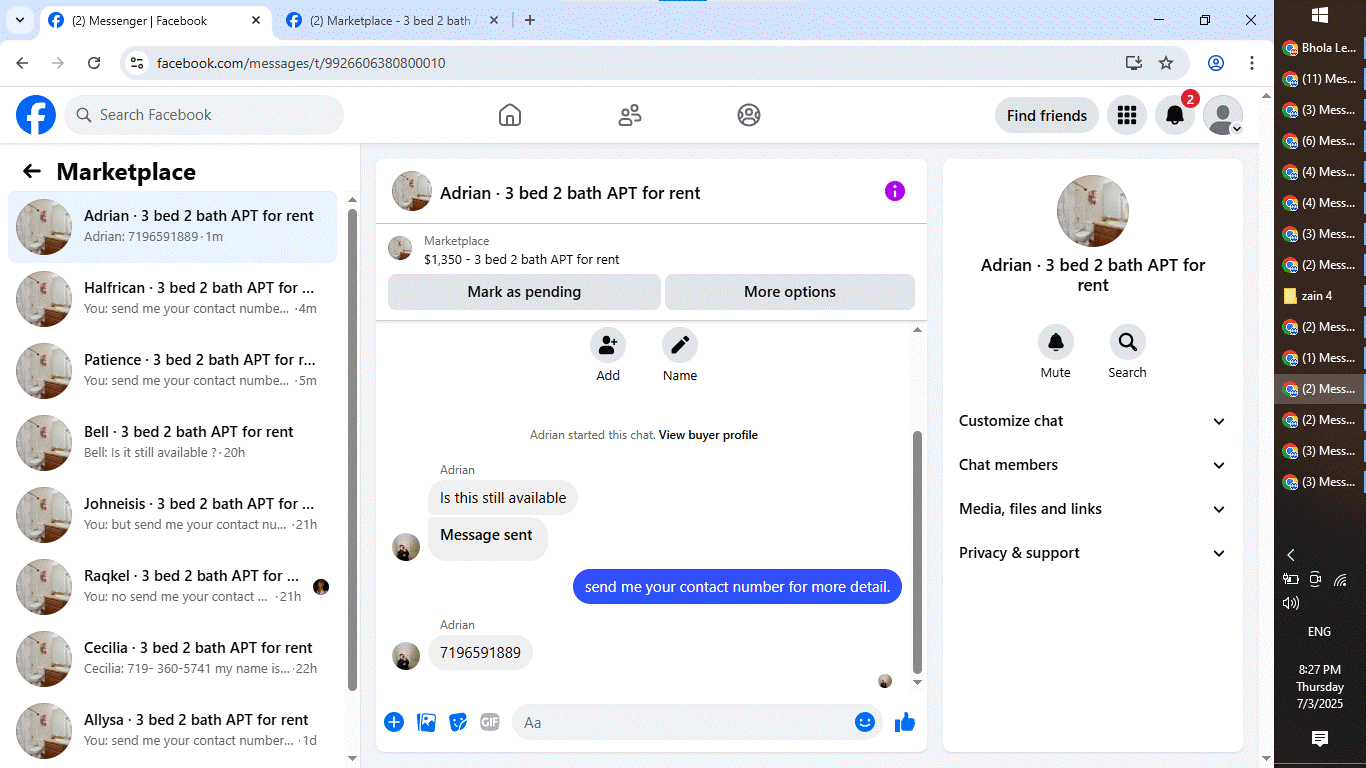Image resolution: width=1366 pixels, height=768 pixels.
Task: Click Mark as pending button
Action: (x=524, y=292)
